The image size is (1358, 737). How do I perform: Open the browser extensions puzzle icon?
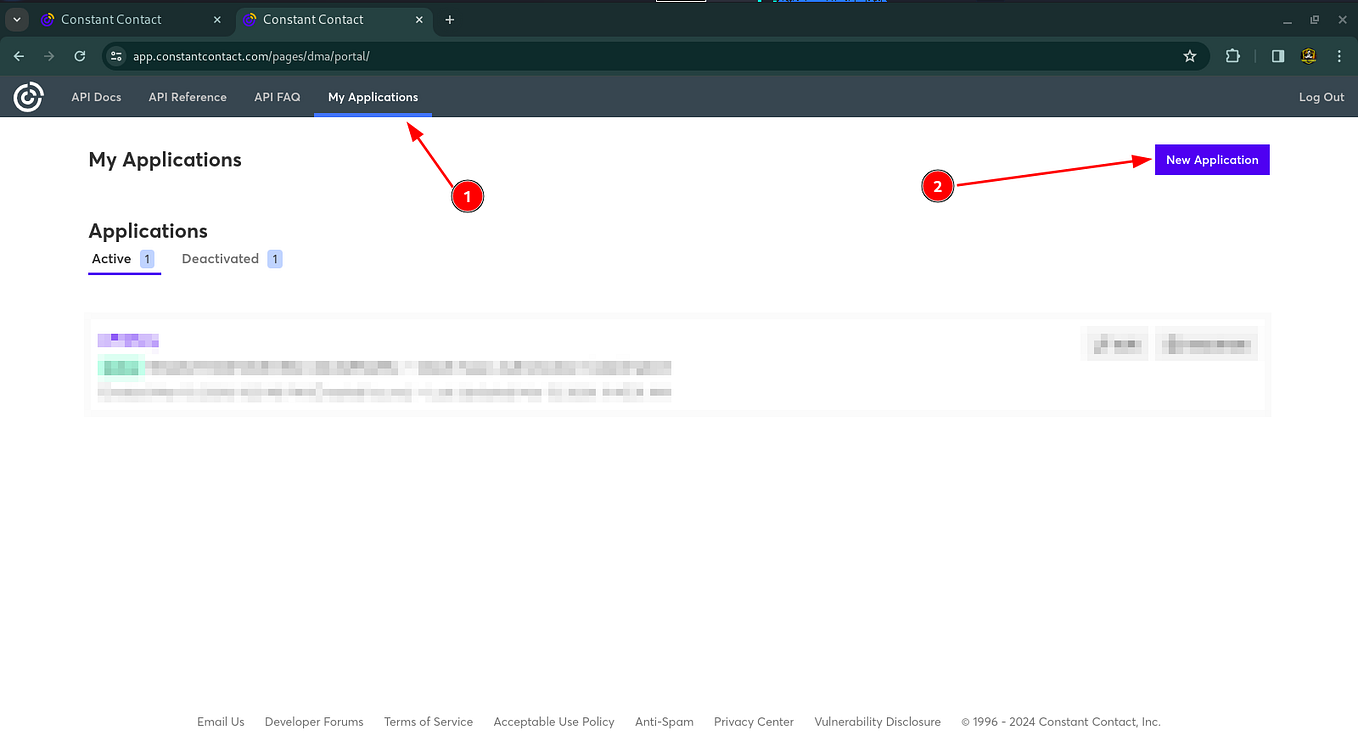pos(1232,56)
